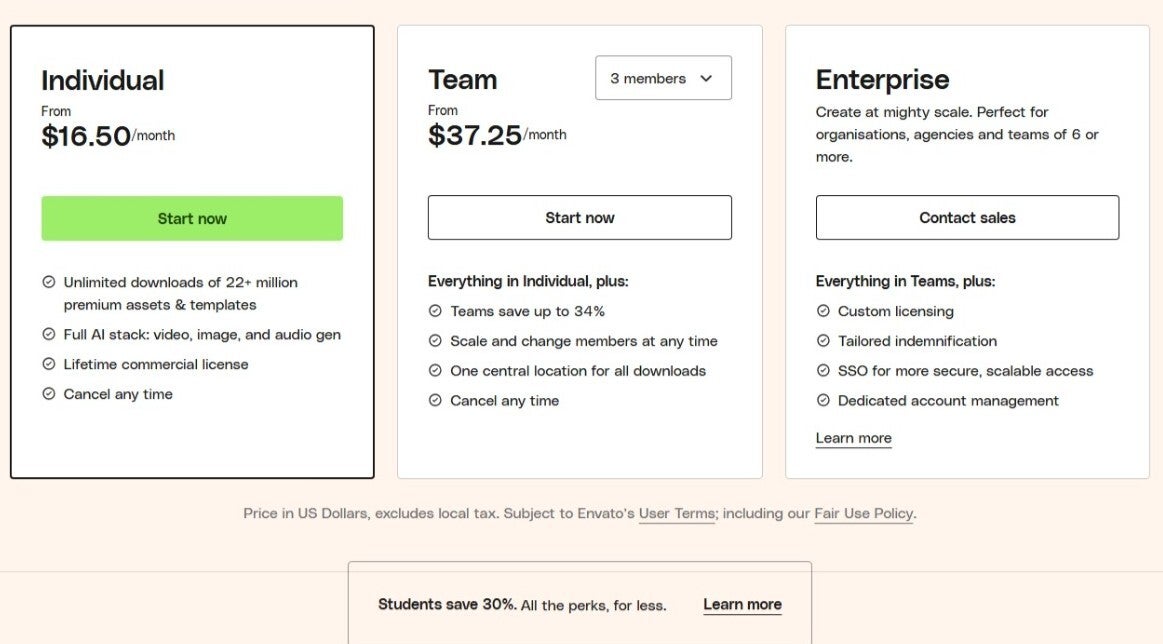Click checkmark icon beside Custom licensing
The image size is (1163, 644).
click(x=823, y=311)
